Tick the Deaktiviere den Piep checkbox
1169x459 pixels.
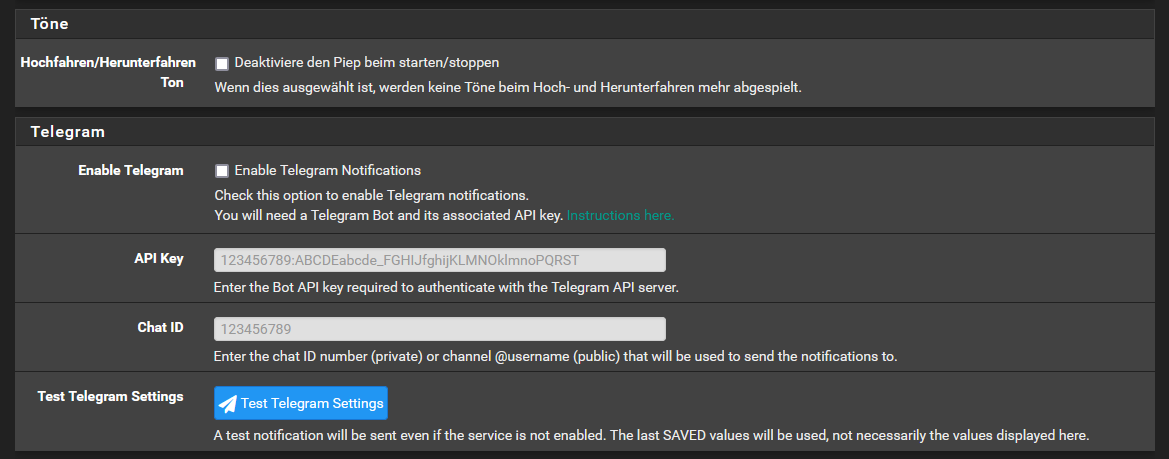click(221, 63)
